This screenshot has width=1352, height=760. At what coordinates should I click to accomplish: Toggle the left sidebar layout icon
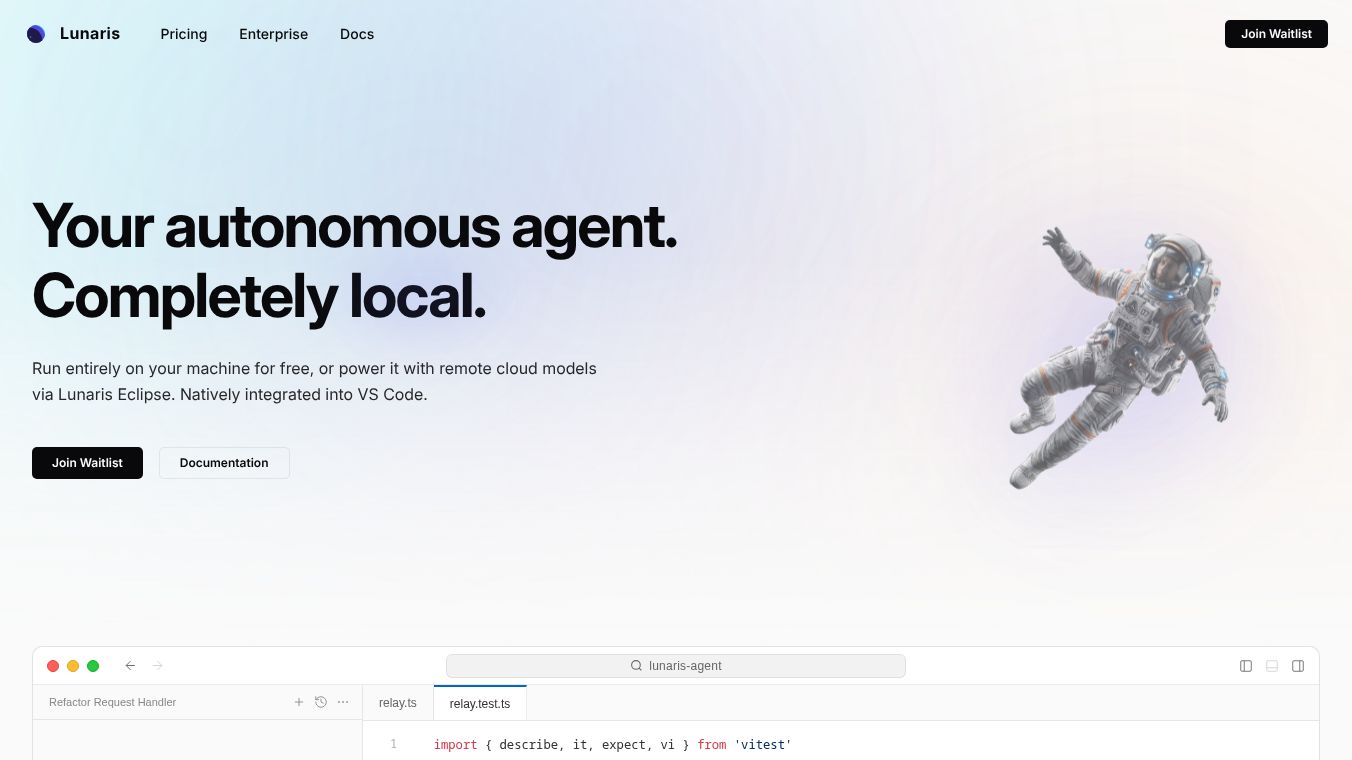(x=1246, y=666)
